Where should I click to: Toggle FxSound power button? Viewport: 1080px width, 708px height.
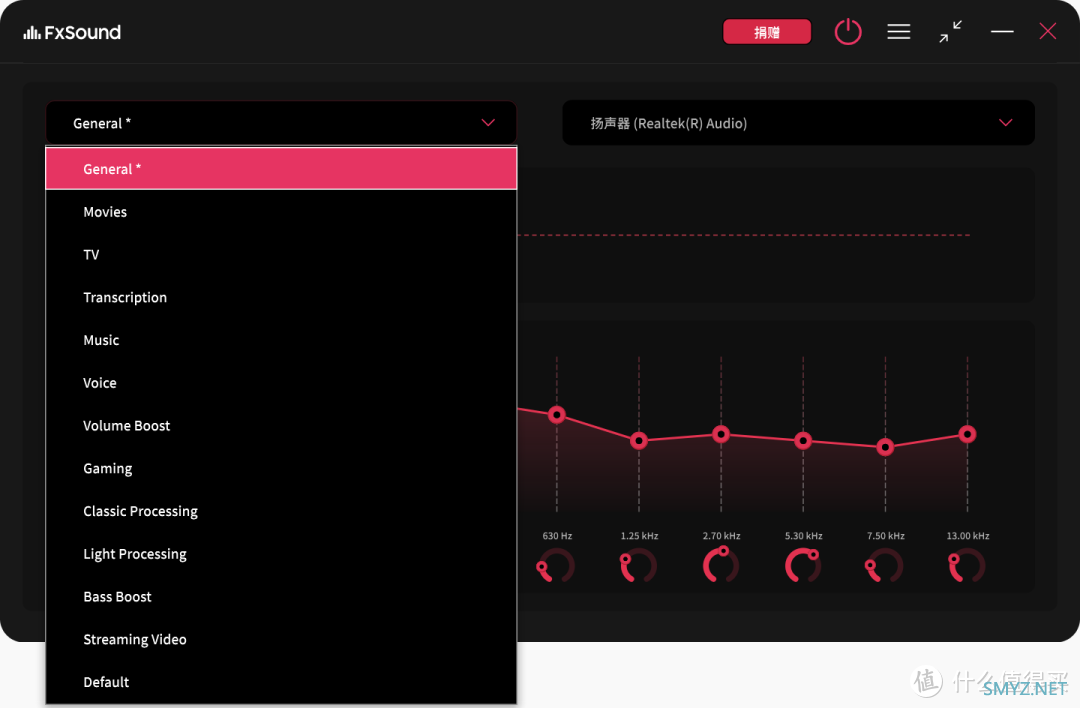pyautogui.click(x=848, y=32)
